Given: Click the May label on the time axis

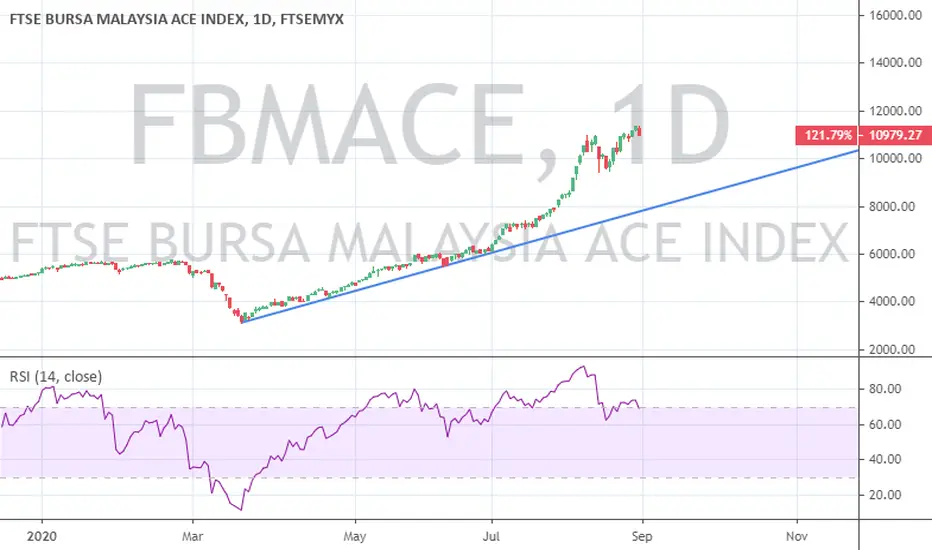Looking at the screenshot, I should coord(355,536).
